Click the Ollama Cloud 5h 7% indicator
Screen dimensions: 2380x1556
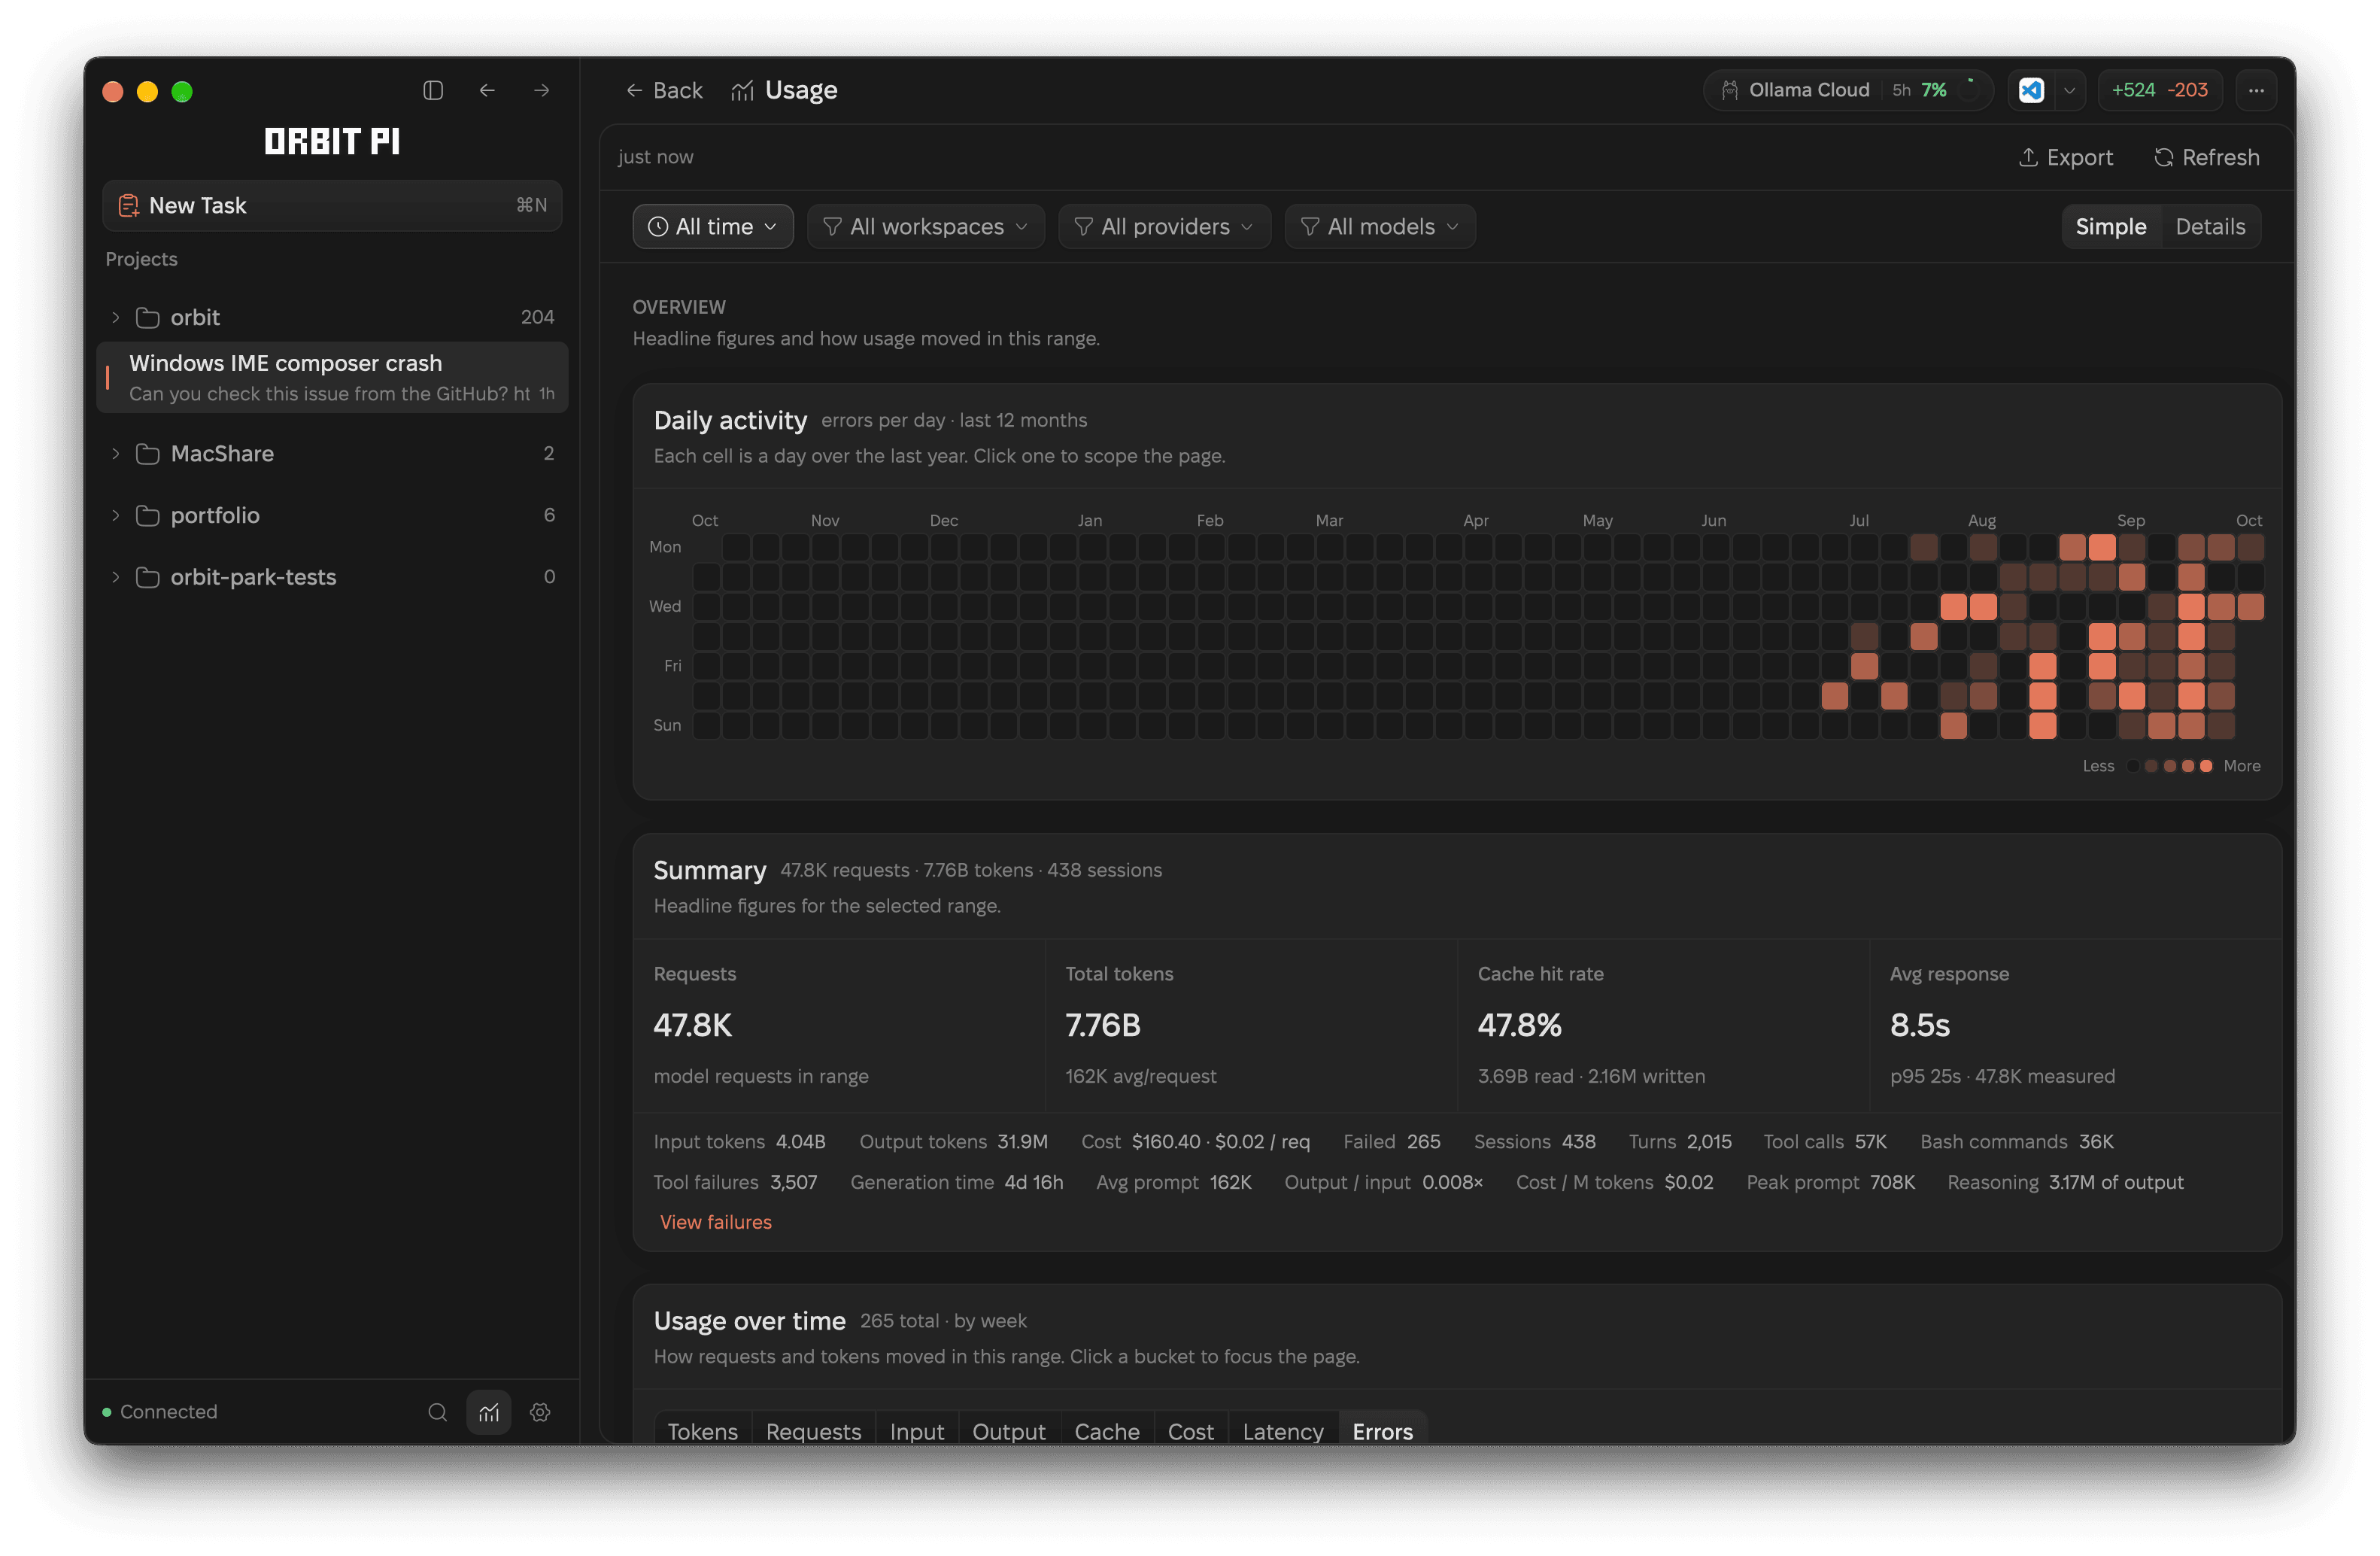tap(1848, 90)
